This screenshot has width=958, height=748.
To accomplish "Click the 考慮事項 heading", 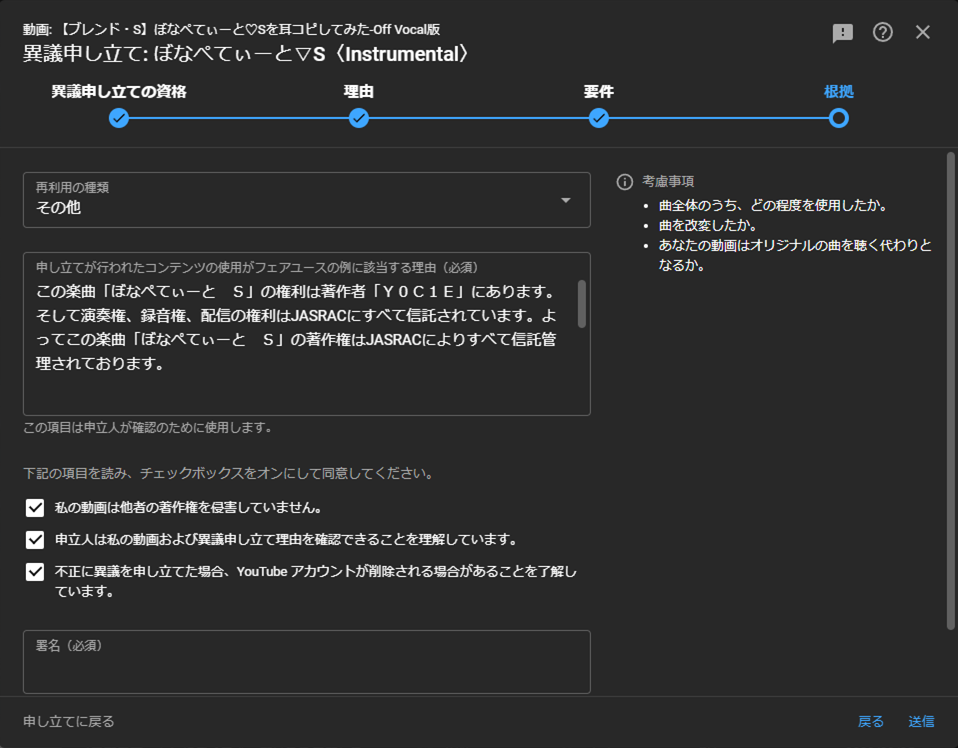I will (668, 182).
